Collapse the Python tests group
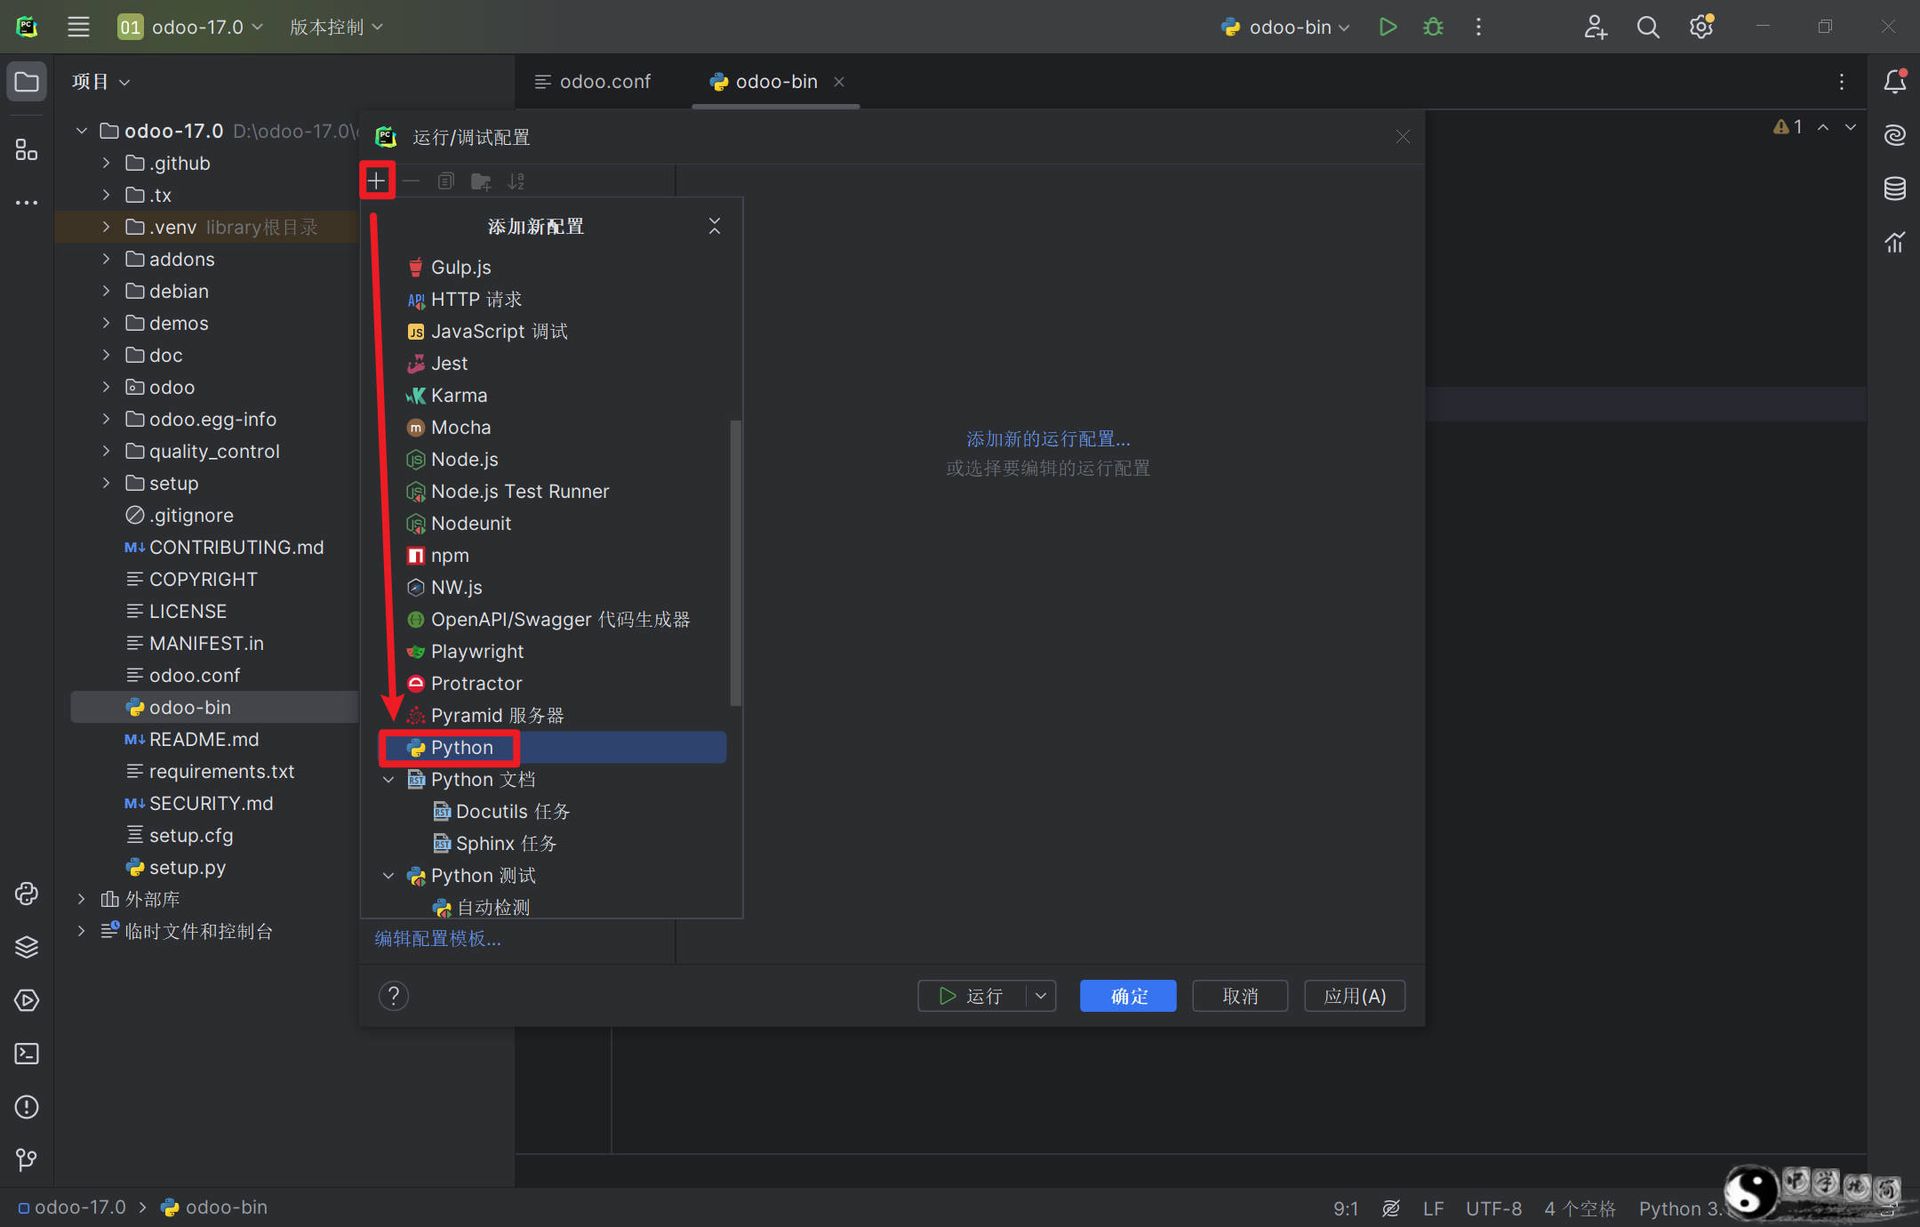 [389, 875]
